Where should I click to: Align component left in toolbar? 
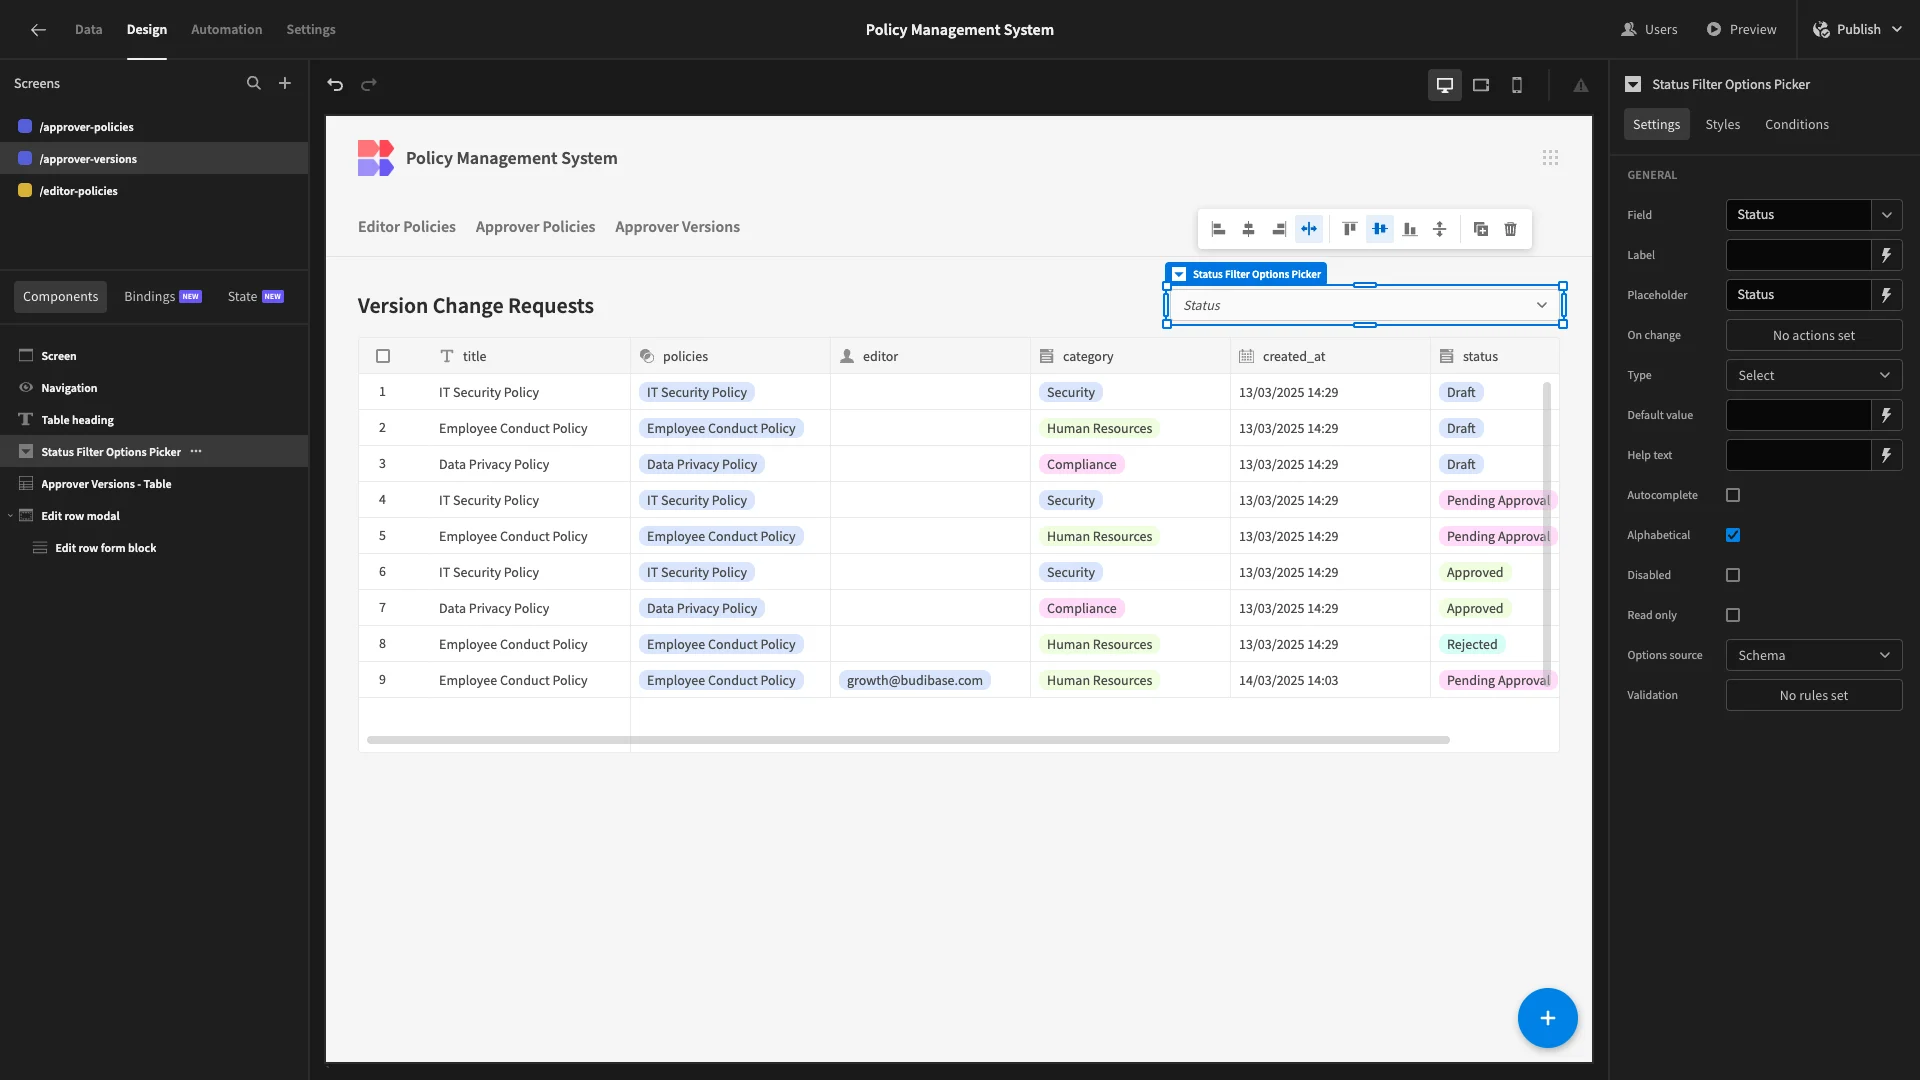[1219, 229]
